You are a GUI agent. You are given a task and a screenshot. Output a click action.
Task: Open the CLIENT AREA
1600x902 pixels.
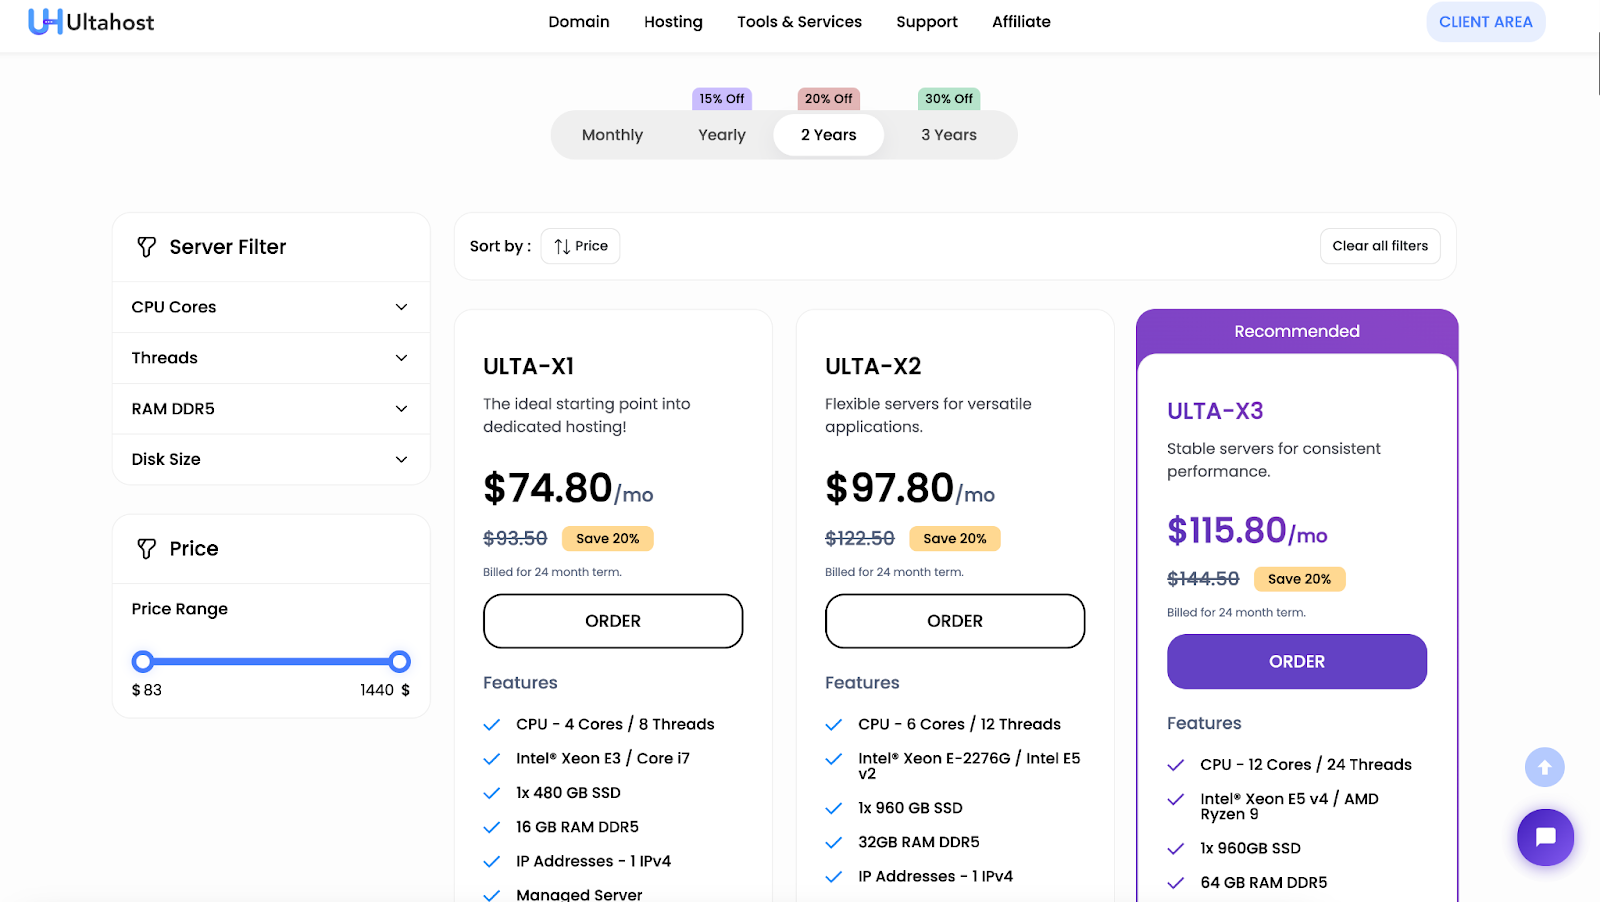1486,22
